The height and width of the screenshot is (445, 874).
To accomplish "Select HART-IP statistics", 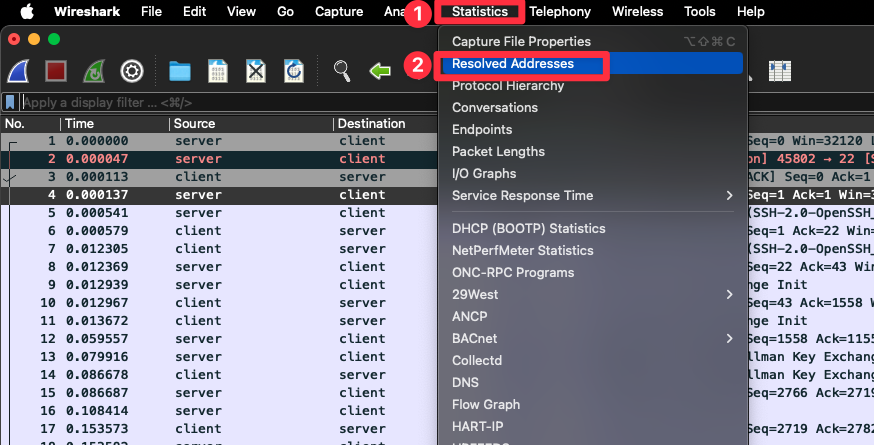I will click(x=593, y=427).
